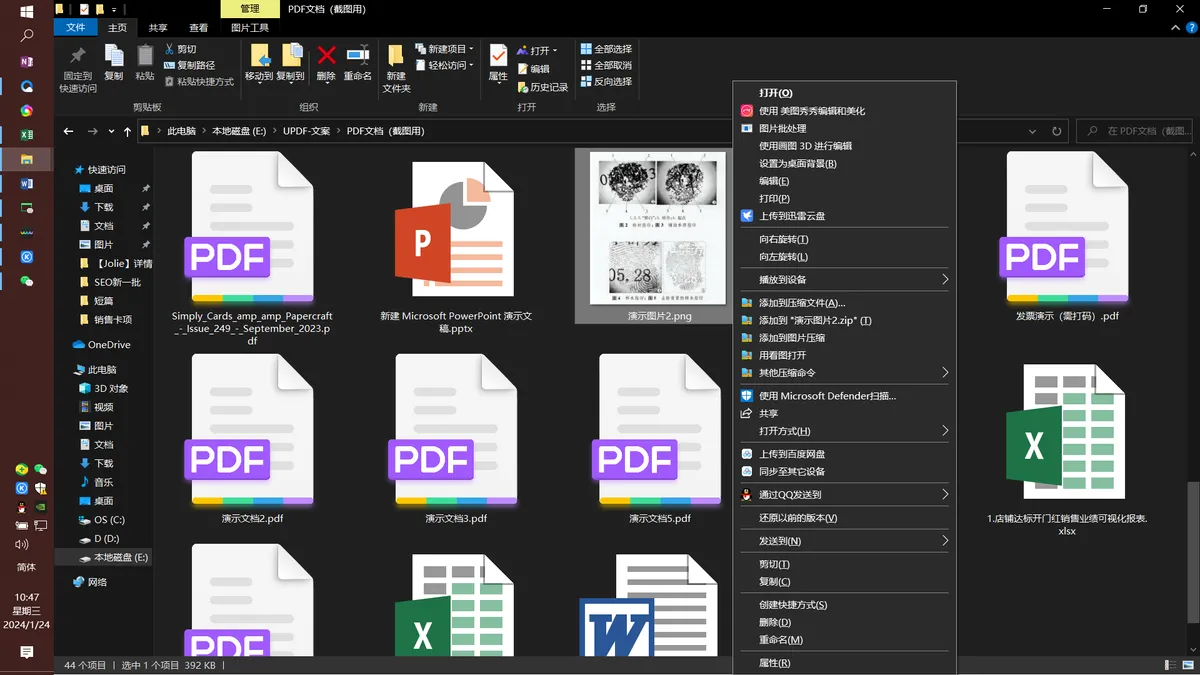Switch to the 查看 (View) ribbon tab
1200x675 pixels.
coord(199,28)
